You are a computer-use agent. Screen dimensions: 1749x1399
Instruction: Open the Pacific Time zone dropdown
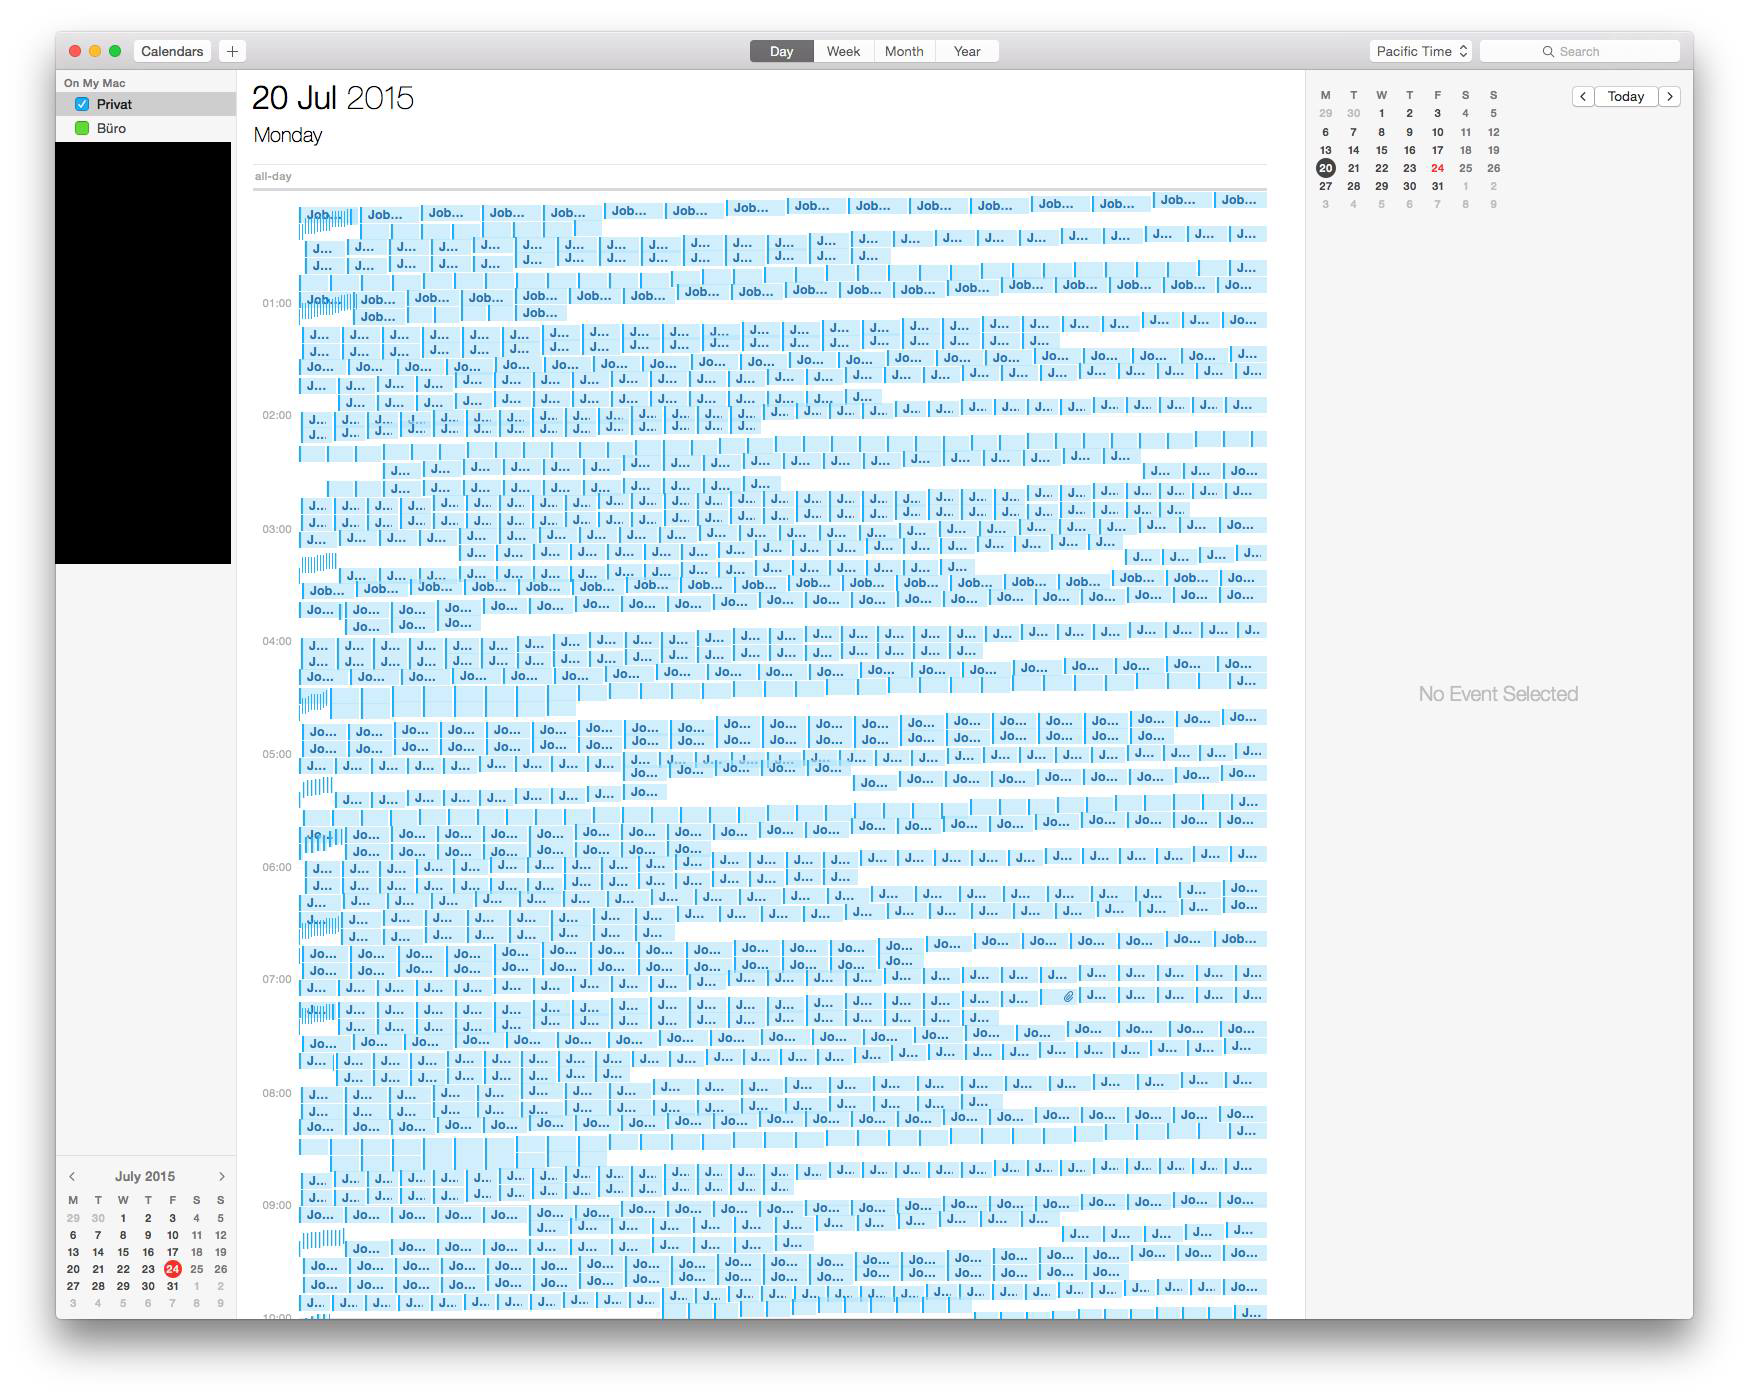[x=1421, y=51]
